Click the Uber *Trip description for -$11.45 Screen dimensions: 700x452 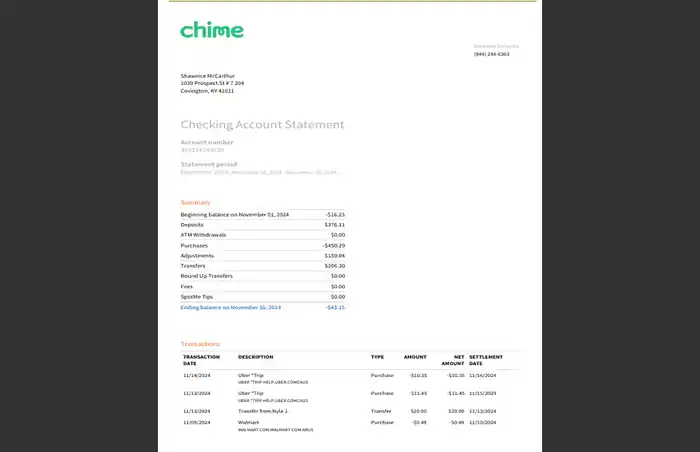click(x=251, y=393)
